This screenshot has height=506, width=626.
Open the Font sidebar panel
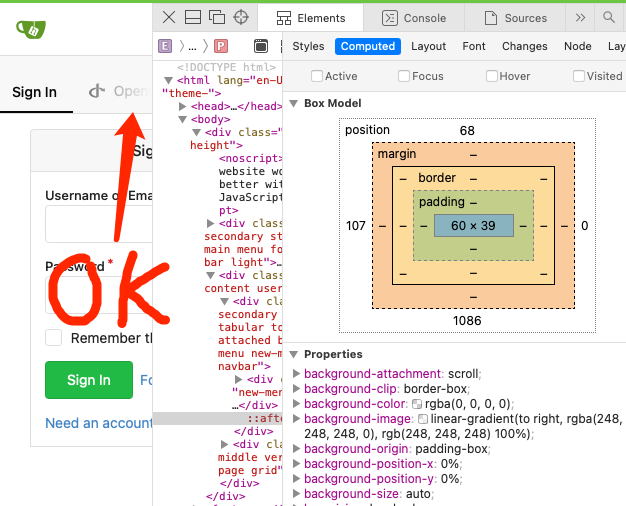[x=474, y=46]
